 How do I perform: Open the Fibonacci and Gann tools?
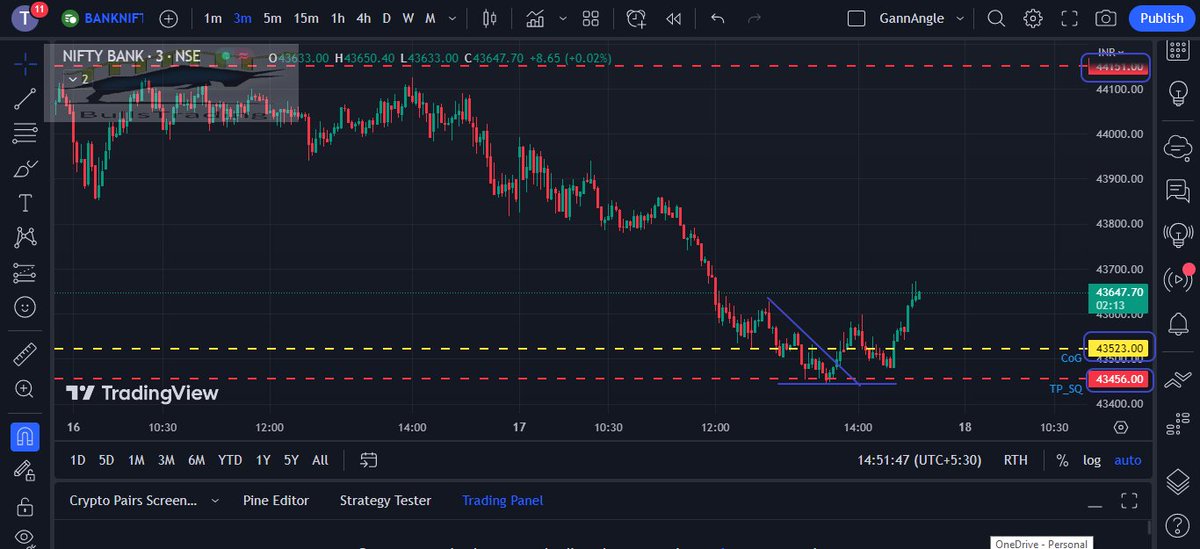click(26, 133)
